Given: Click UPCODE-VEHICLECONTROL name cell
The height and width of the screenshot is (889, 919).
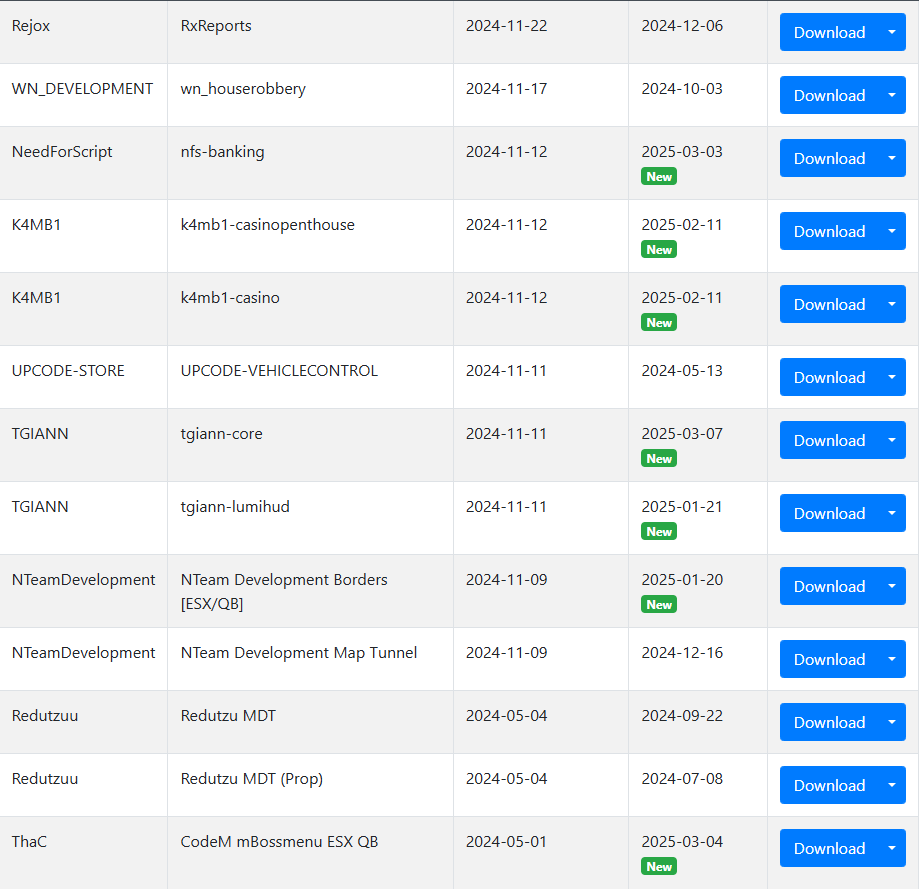Looking at the screenshot, I should click(310, 377).
